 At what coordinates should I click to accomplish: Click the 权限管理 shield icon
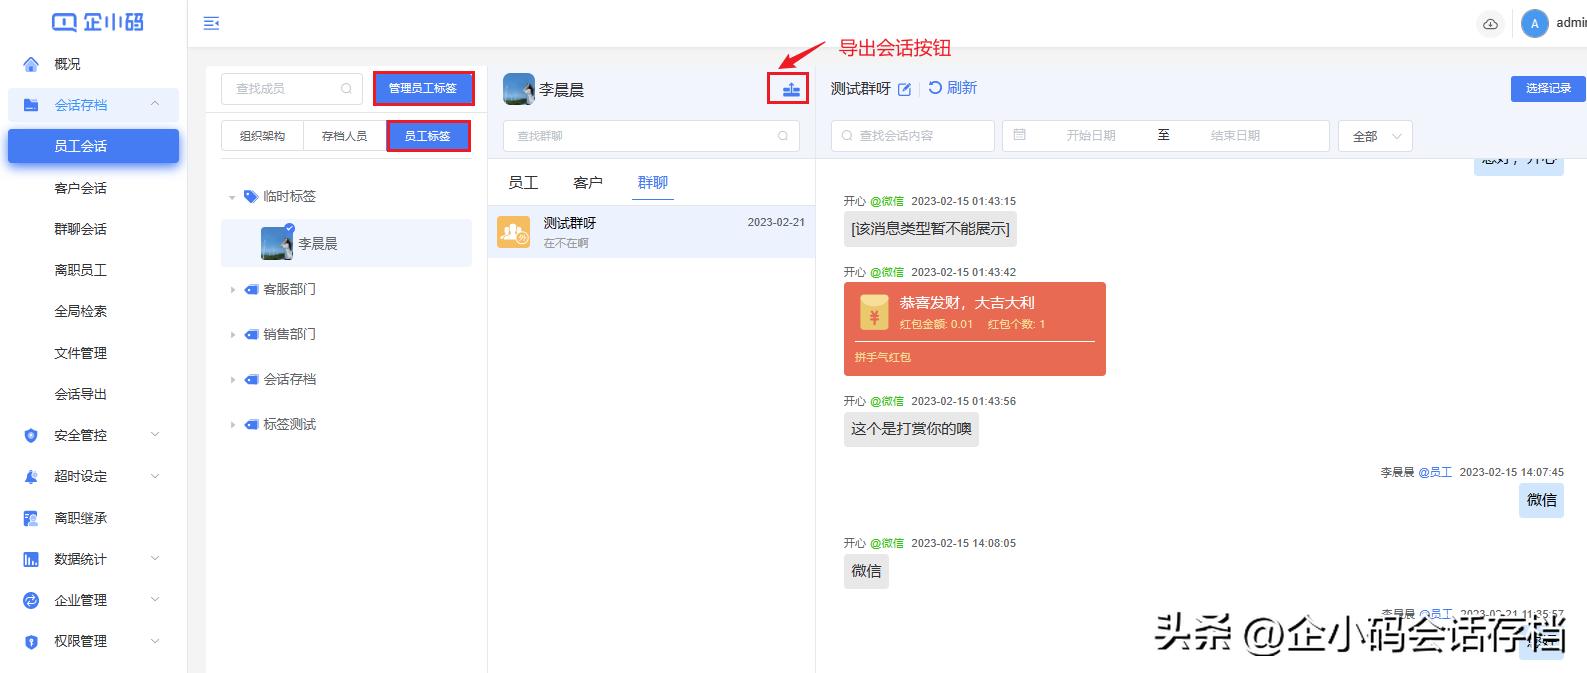pos(31,642)
